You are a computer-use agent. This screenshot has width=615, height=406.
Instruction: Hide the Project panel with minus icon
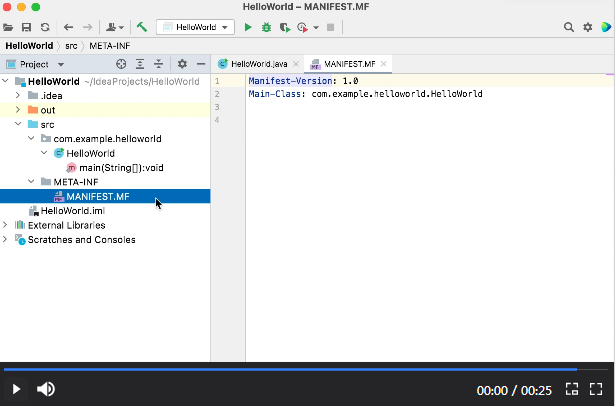[201, 64]
